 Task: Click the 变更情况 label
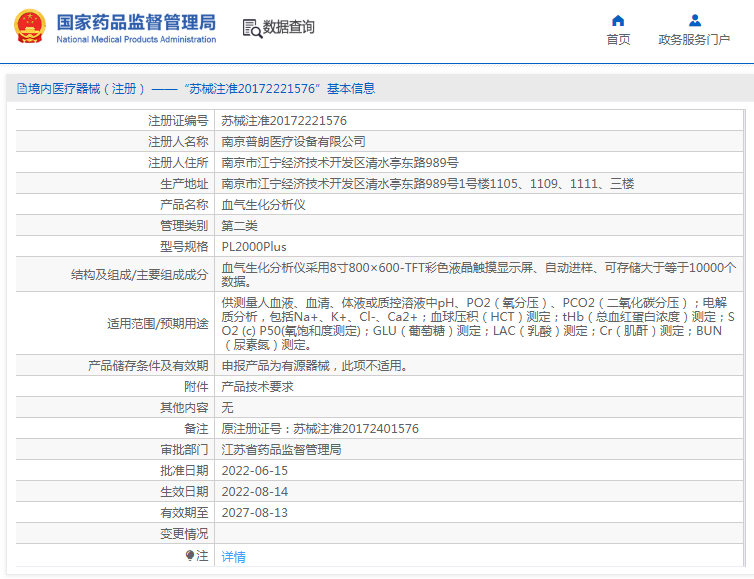pos(184,534)
